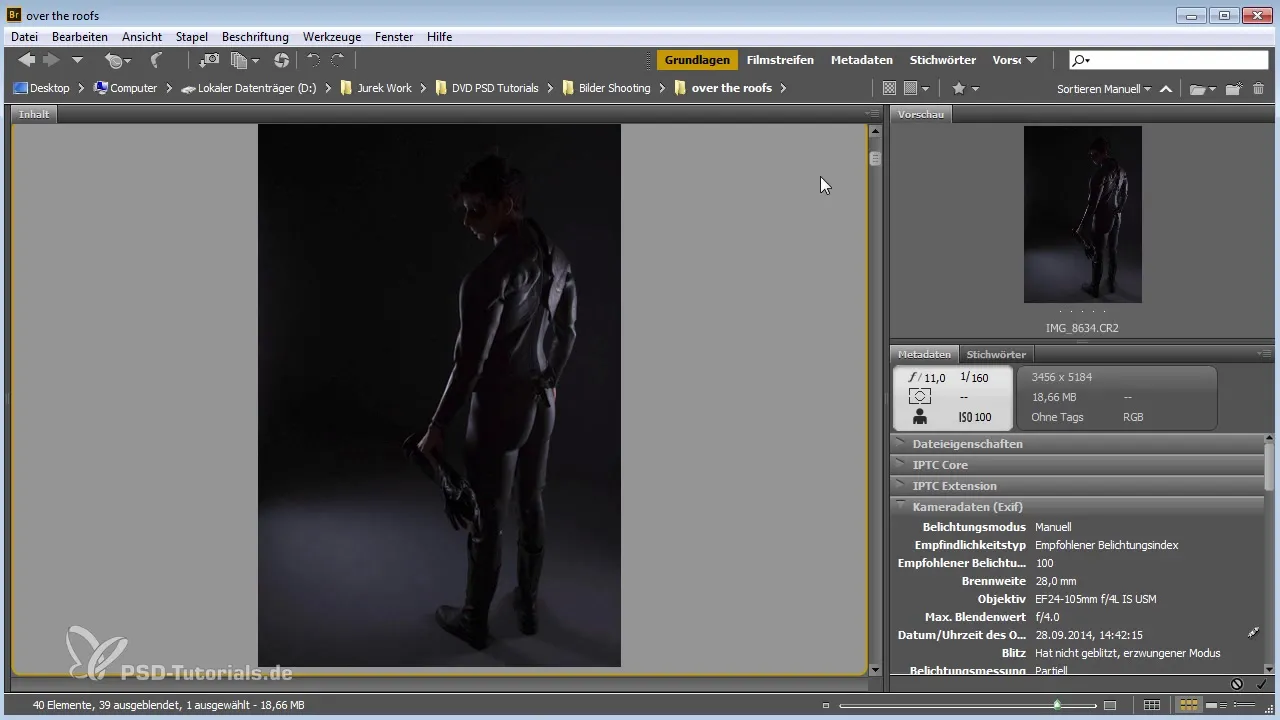
Task: Open in Camera Raw aperture icon
Action: click(x=281, y=60)
